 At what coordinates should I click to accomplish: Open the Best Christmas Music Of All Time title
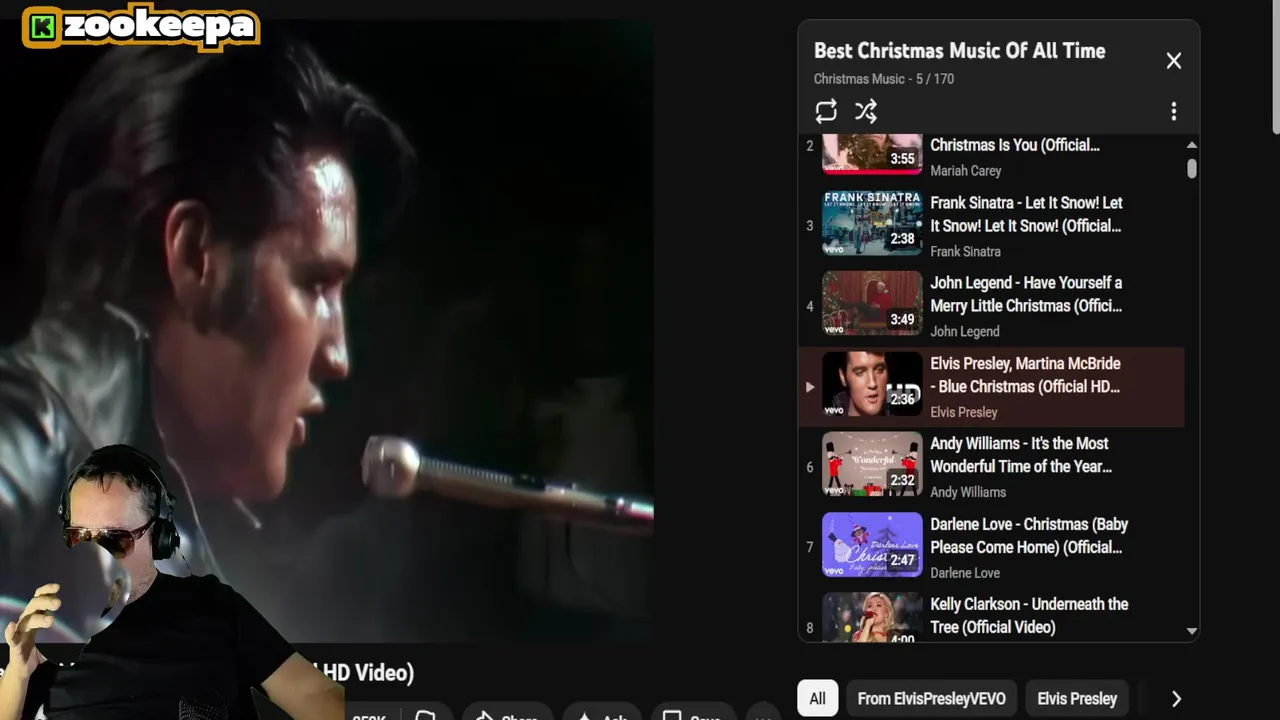click(x=960, y=51)
